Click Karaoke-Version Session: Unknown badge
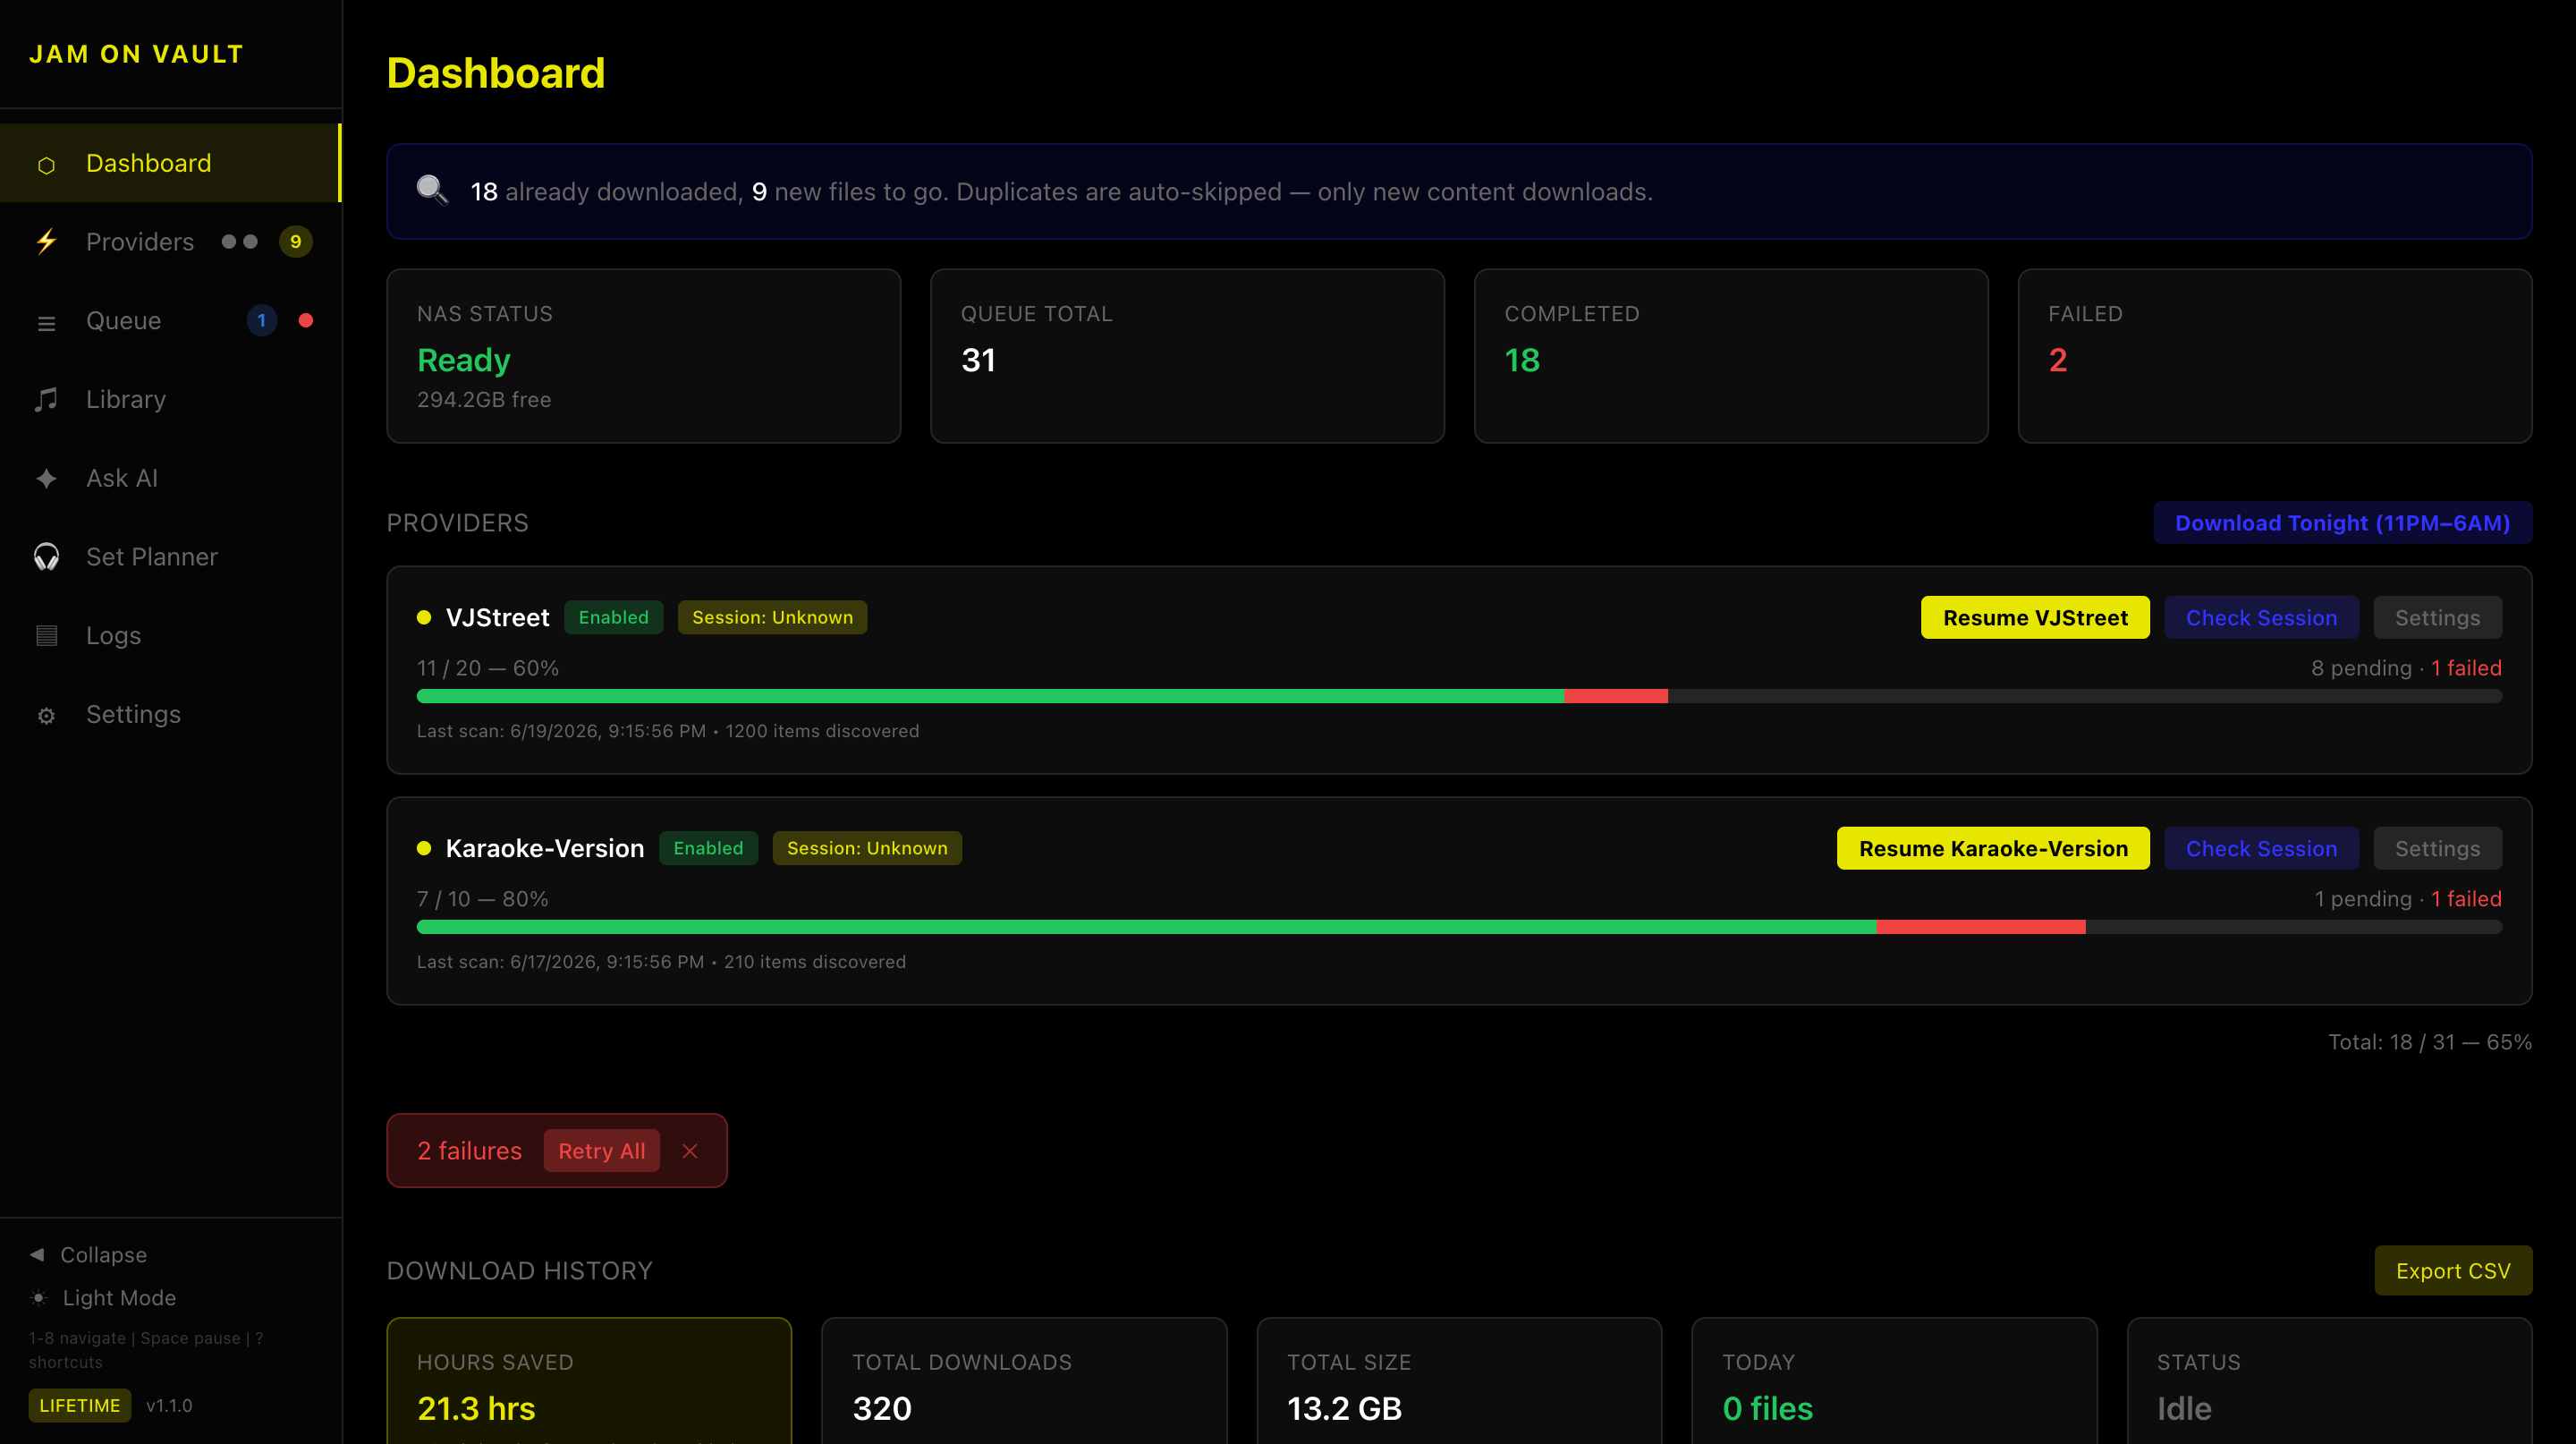 [867, 848]
